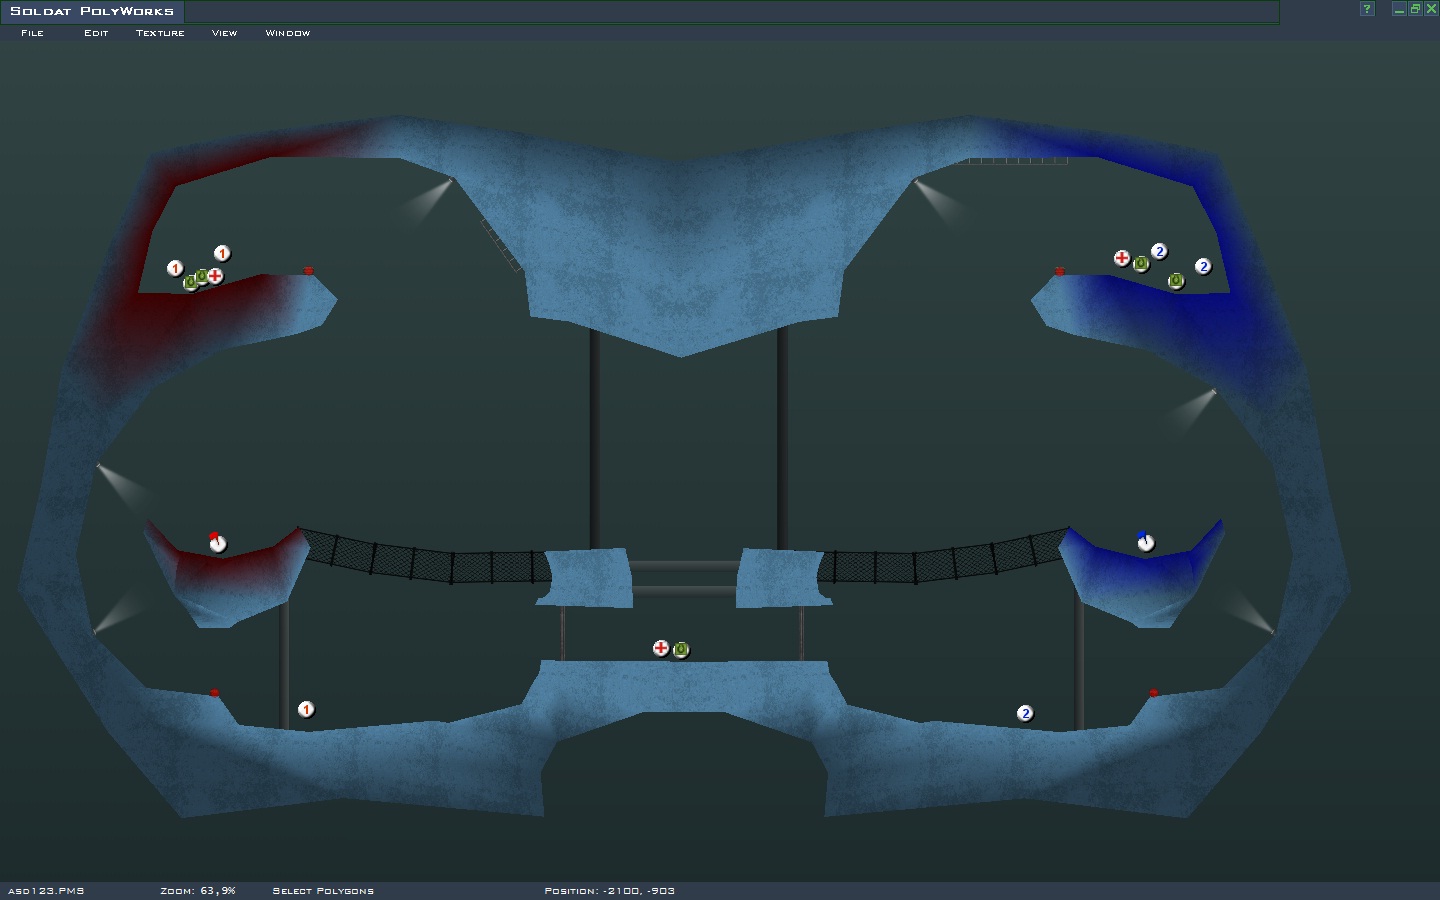Select rightmost team 2 spawn in blue base
1440x900 pixels.
(x=1203, y=266)
